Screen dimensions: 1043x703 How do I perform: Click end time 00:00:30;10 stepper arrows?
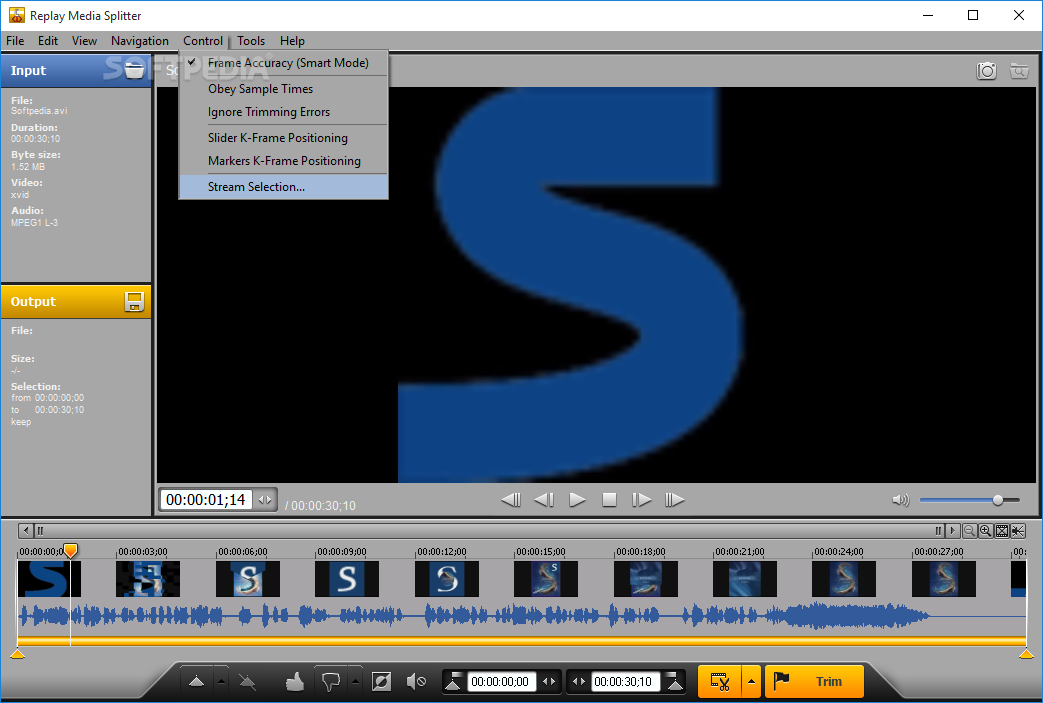[579, 682]
